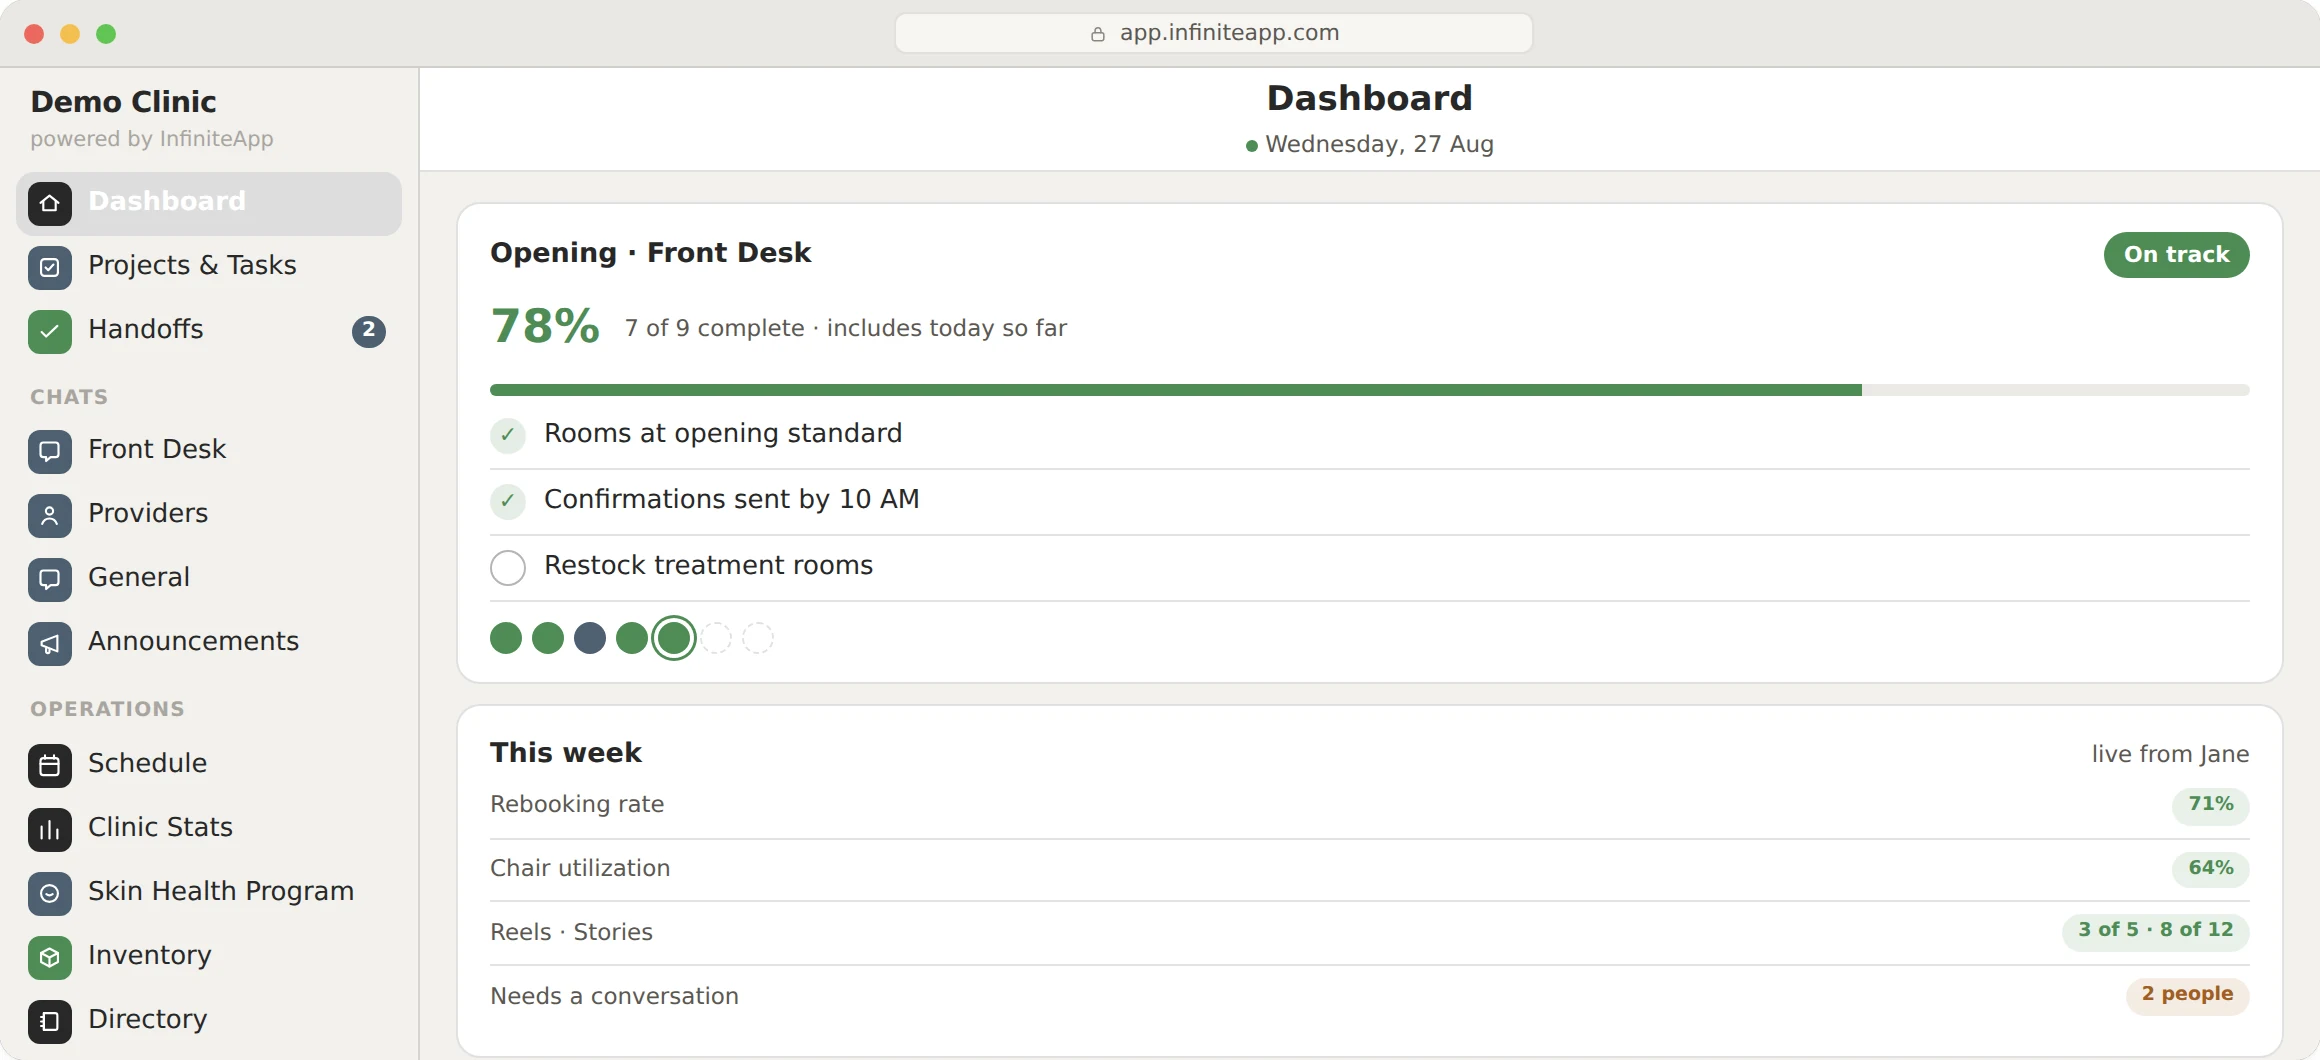This screenshot has width=2320, height=1060.
Task: Click the 3 of 5 · 8 of 12 pill
Action: [2156, 931]
